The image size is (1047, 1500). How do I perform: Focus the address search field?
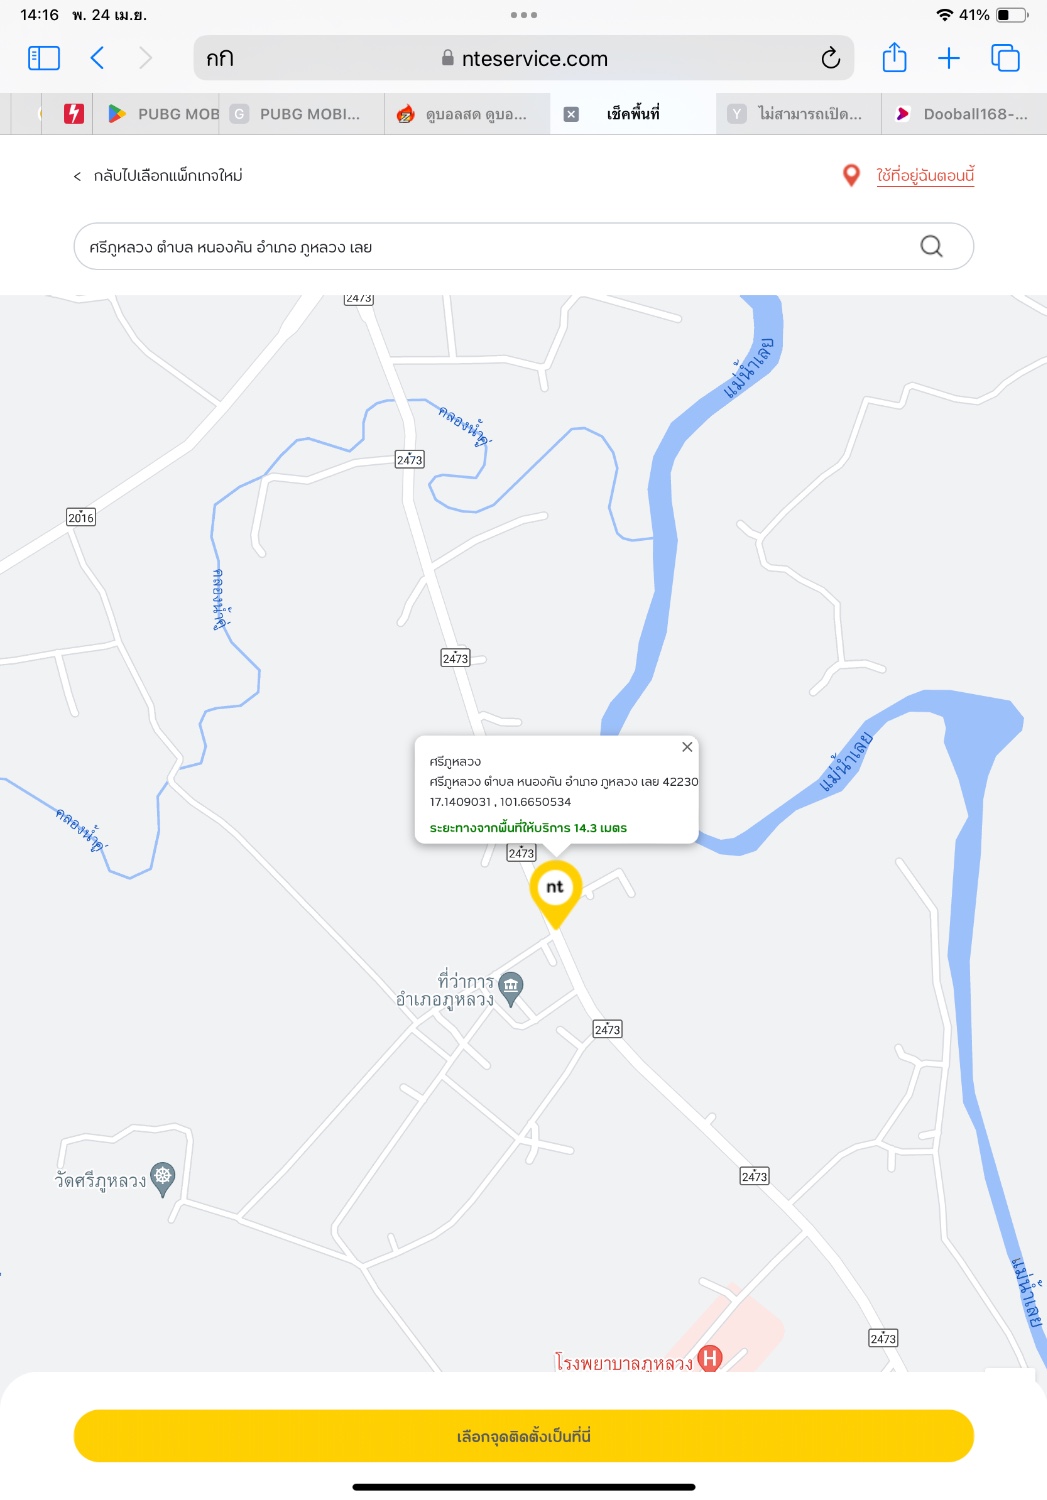click(524, 246)
